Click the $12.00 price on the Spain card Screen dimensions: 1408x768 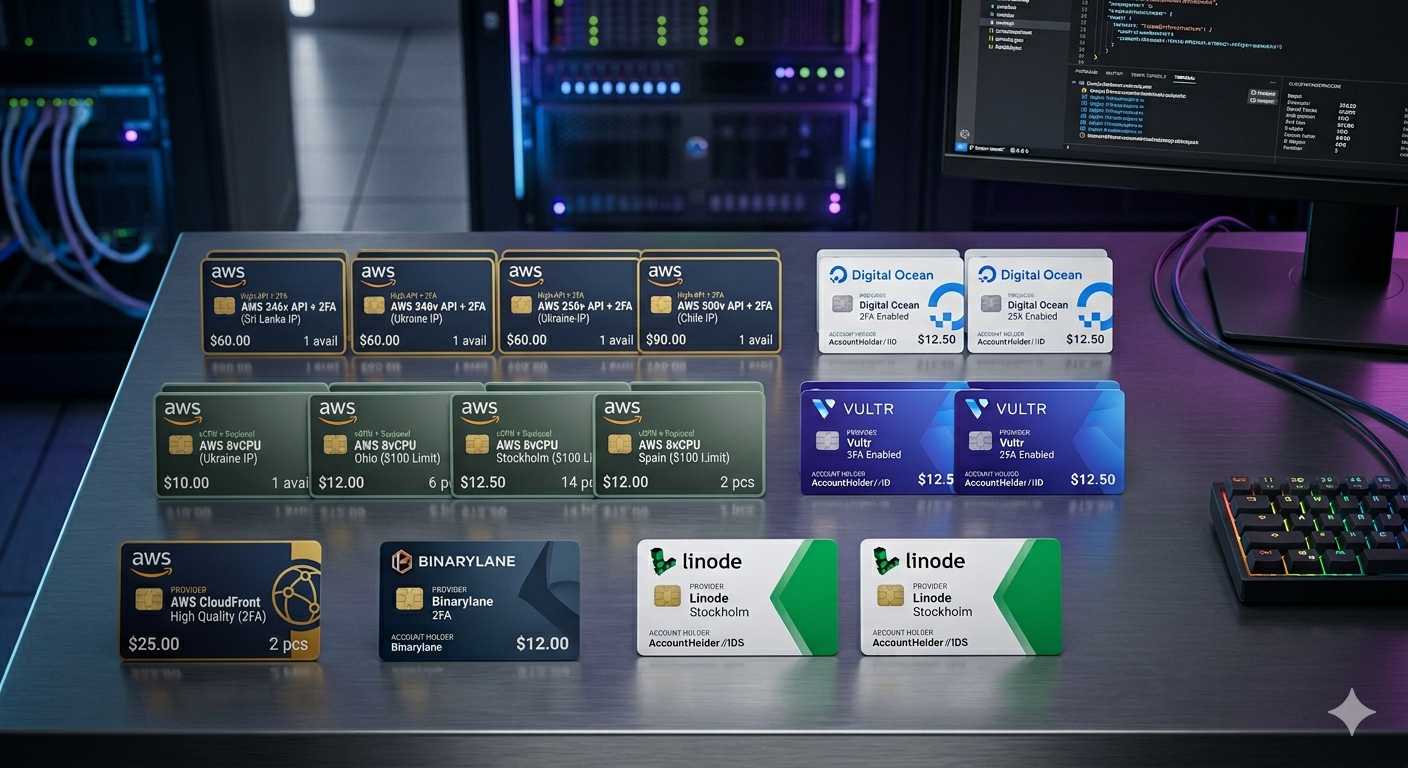(x=625, y=482)
